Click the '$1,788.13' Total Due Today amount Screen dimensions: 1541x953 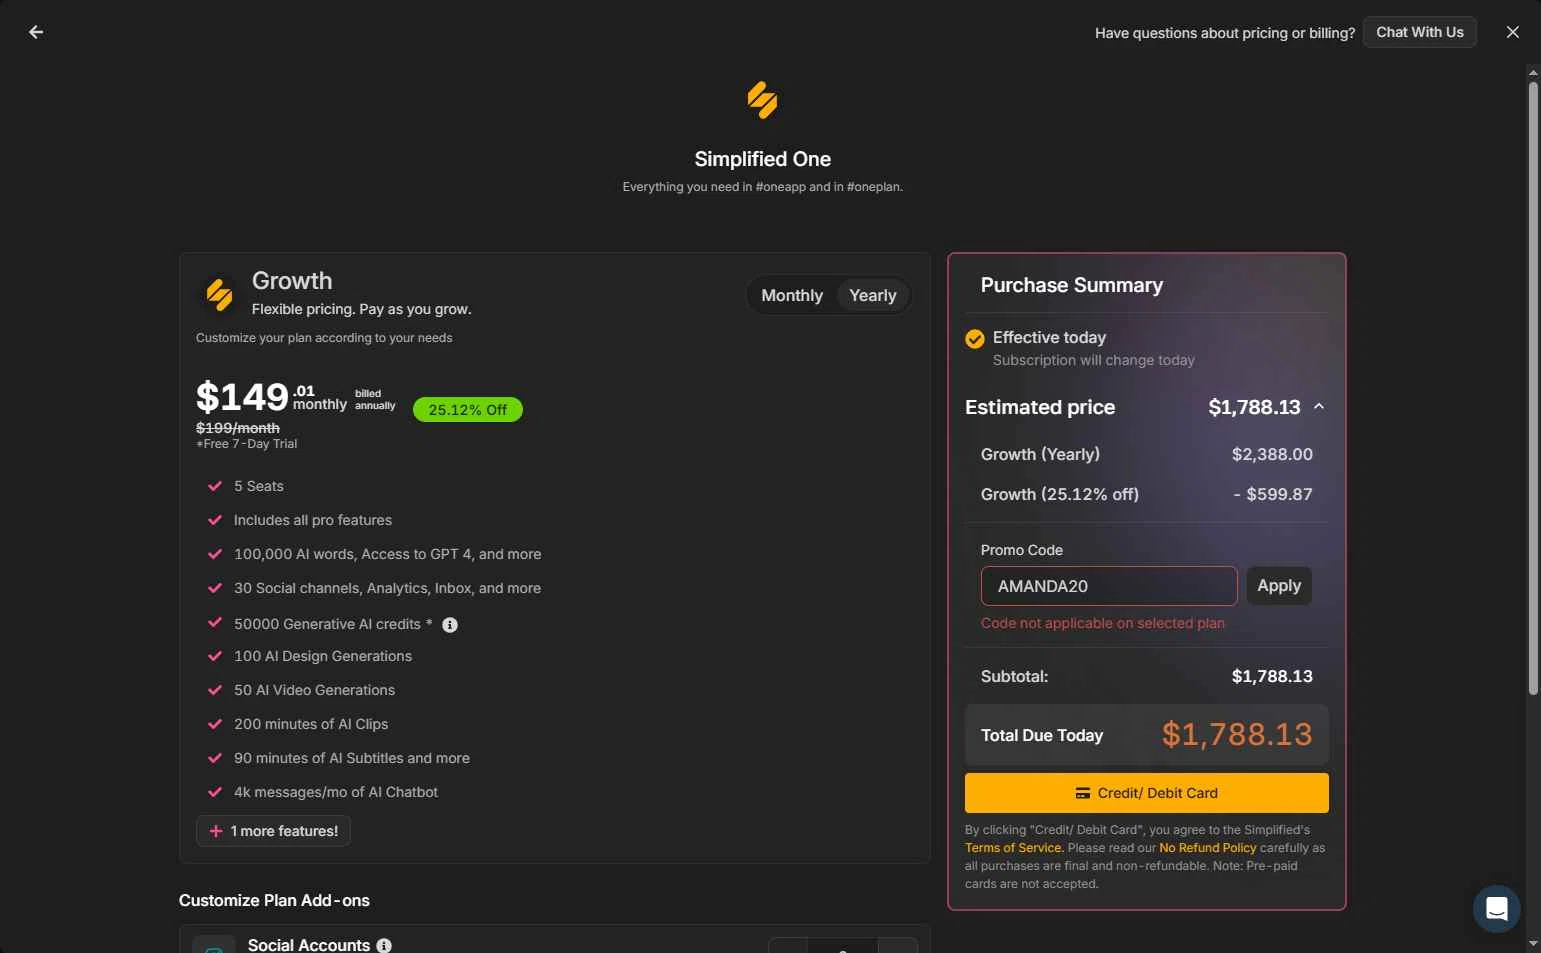[x=1236, y=735]
